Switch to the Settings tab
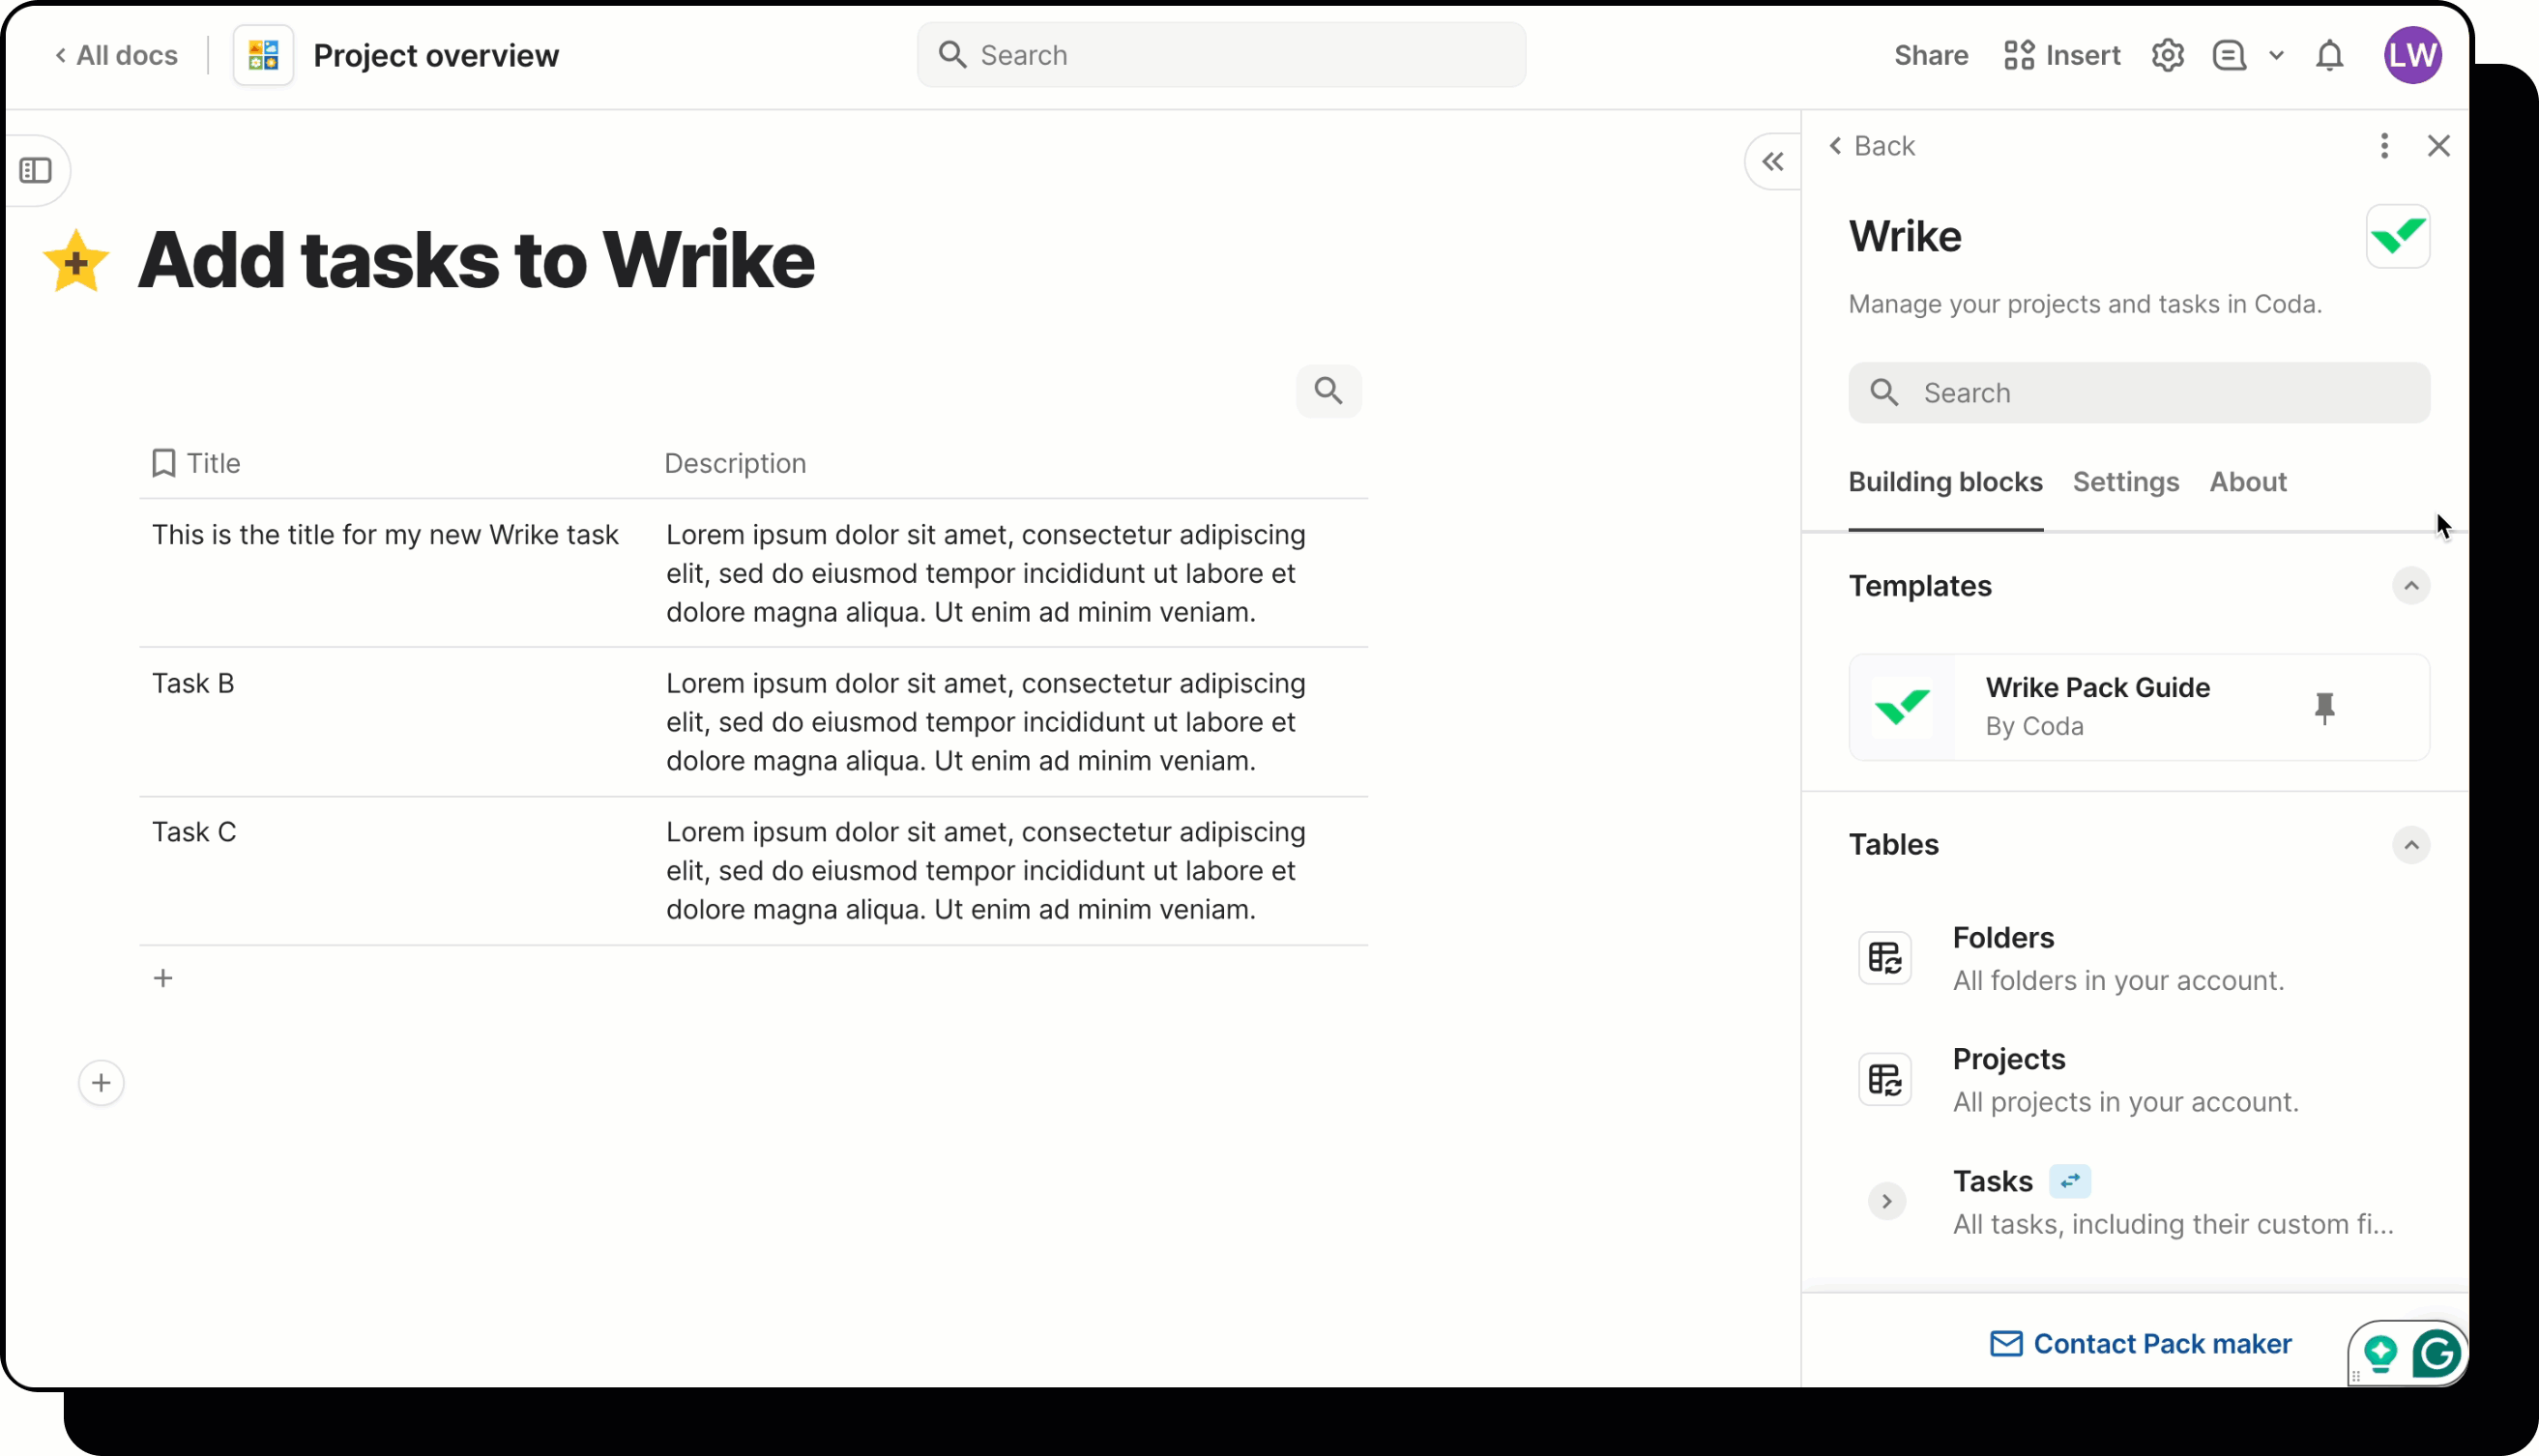The width and height of the screenshot is (2539, 1456). click(x=2126, y=482)
